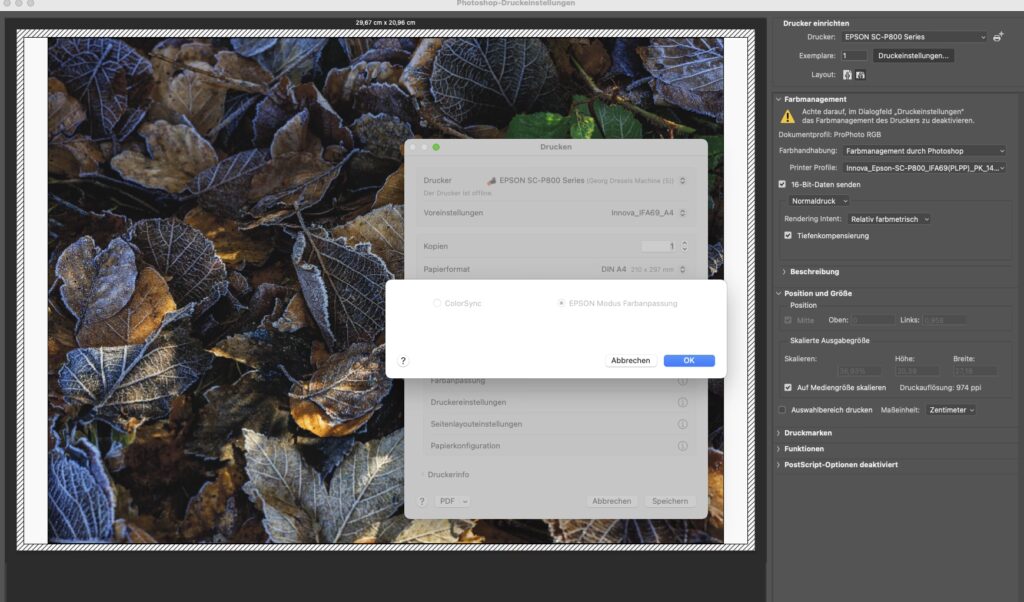Click the Druckeinstellungen… button
The image size is (1024, 602).
click(913, 56)
